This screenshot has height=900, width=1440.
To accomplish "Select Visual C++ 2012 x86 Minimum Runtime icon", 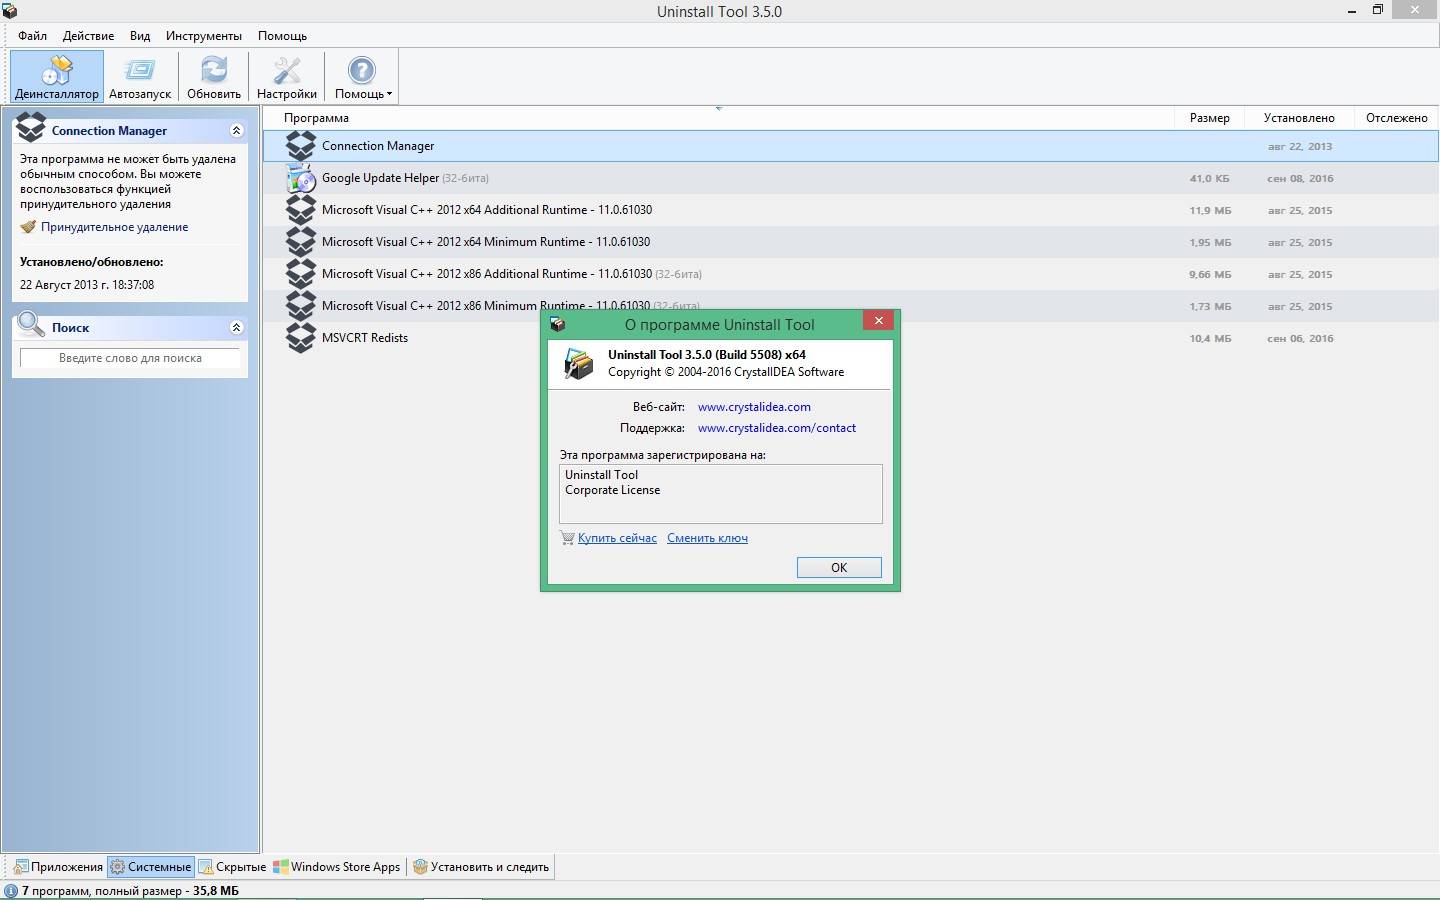I will (301, 306).
